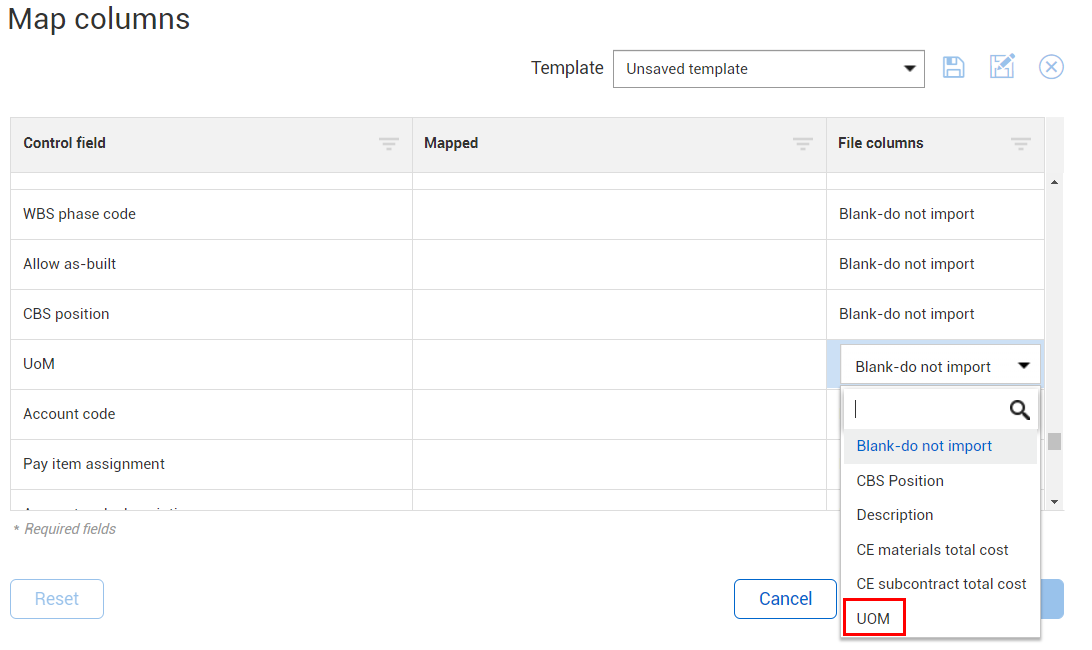The height and width of the screenshot is (650, 1092).
Task: Select Description from dropdown options
Action: [x=895, y=515]
